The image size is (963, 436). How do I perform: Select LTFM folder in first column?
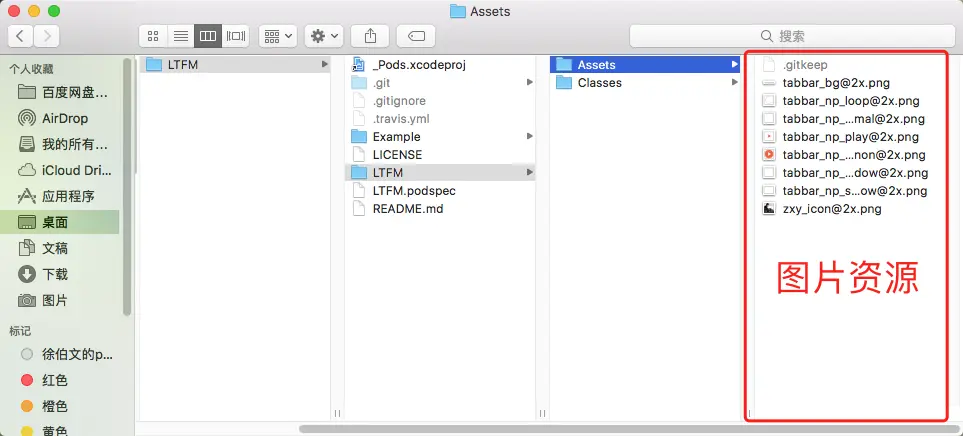point(235,64)
